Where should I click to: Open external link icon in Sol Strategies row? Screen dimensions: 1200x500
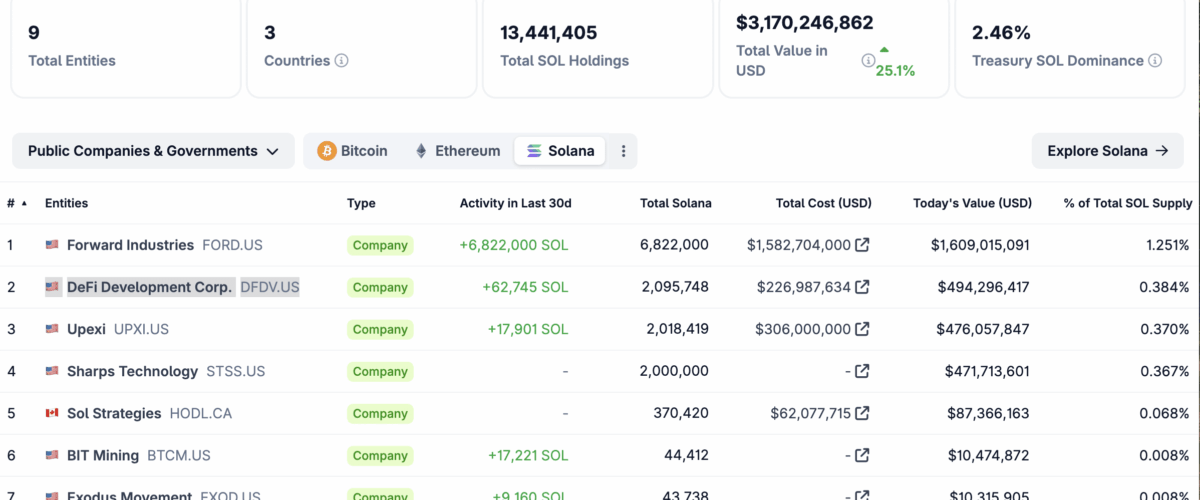click(862, 413)
